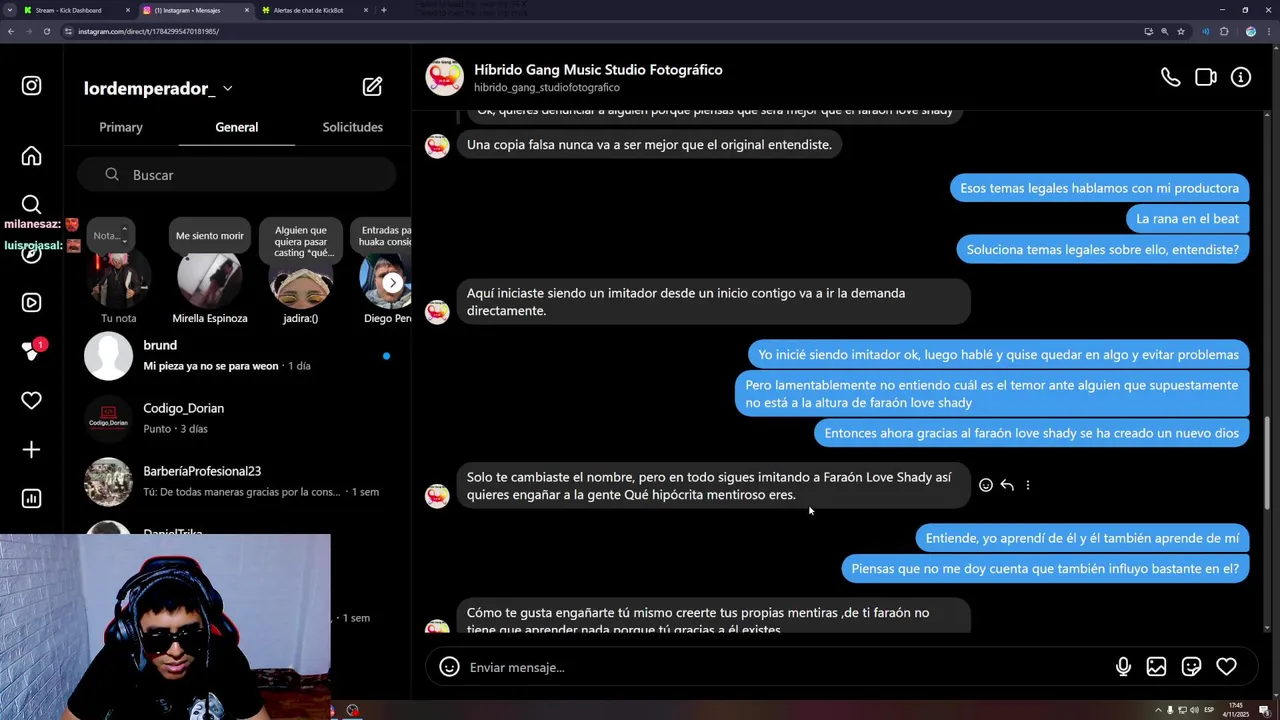Open the browser profile avatar
This screenshot has width=1280, height=720.
point(1250,31)
